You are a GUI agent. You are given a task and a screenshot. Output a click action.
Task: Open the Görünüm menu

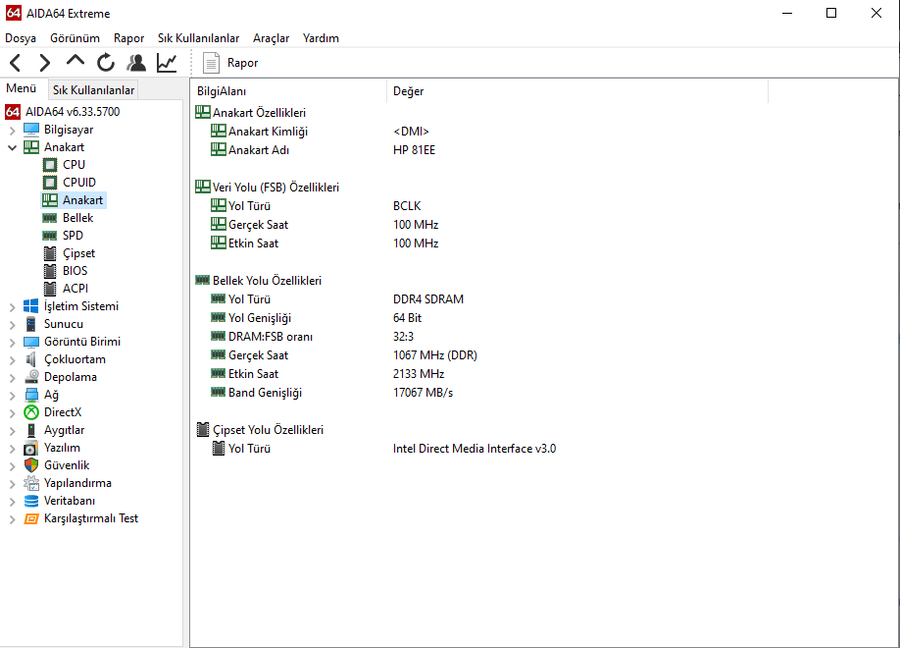(75, 38)
